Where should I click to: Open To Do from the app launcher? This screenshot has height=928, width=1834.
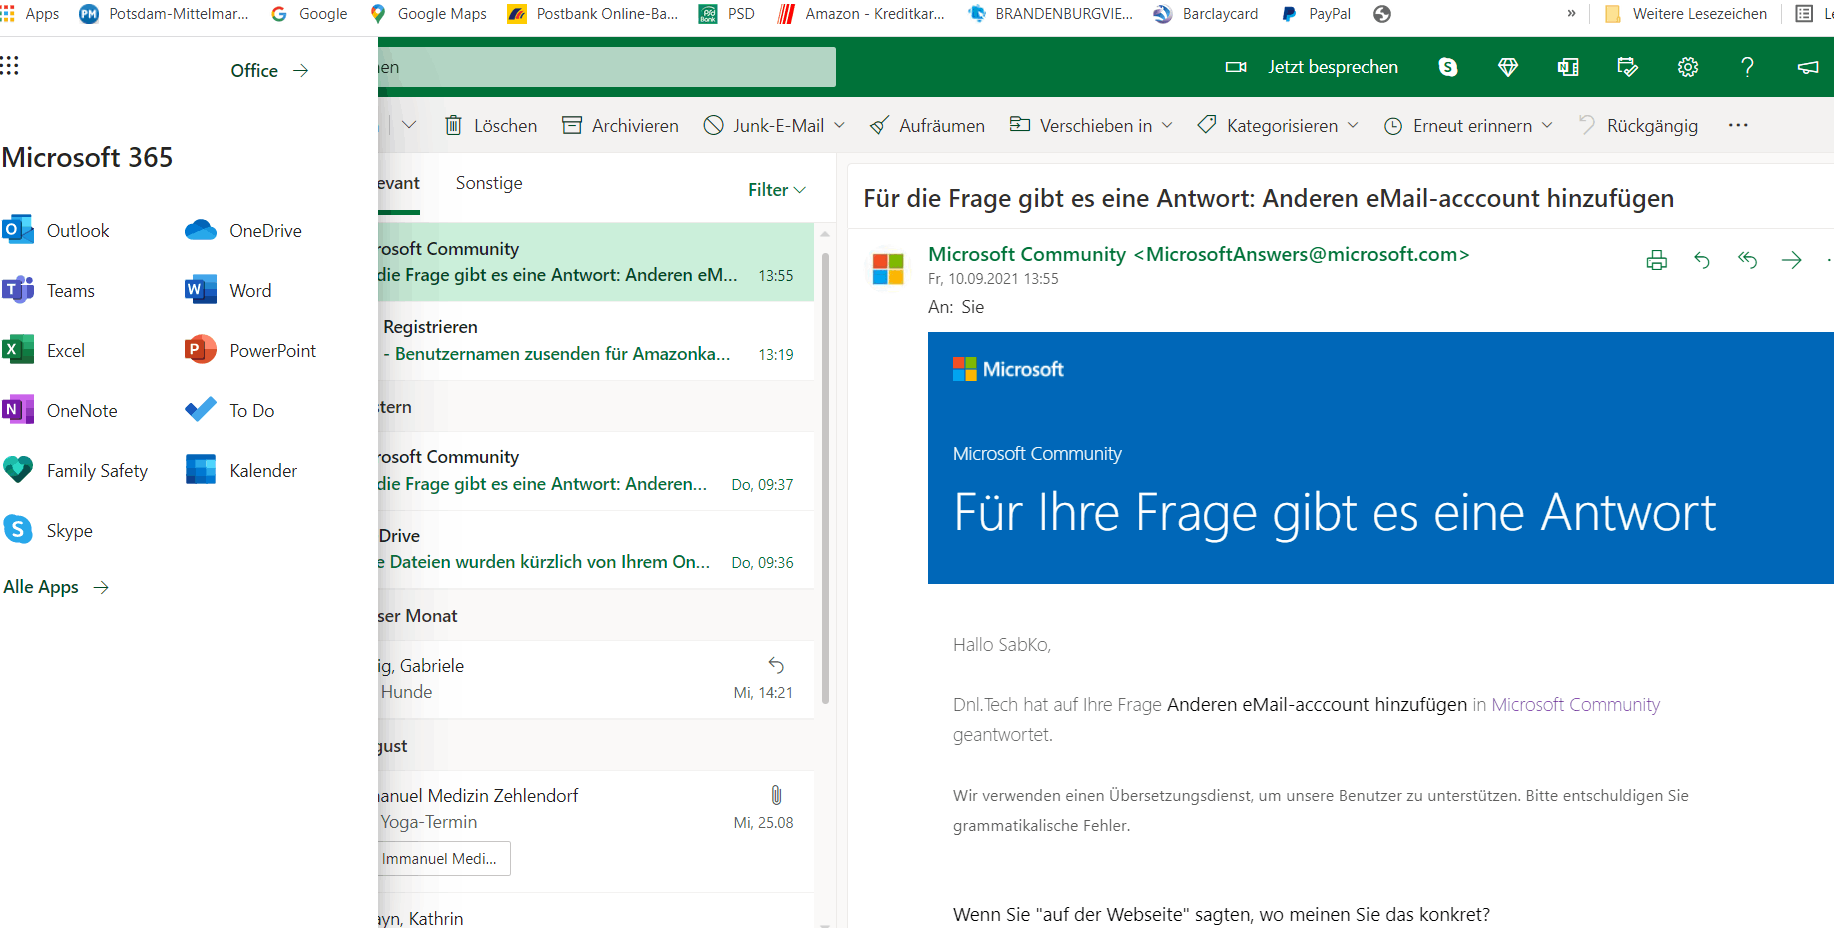point(229,411)
